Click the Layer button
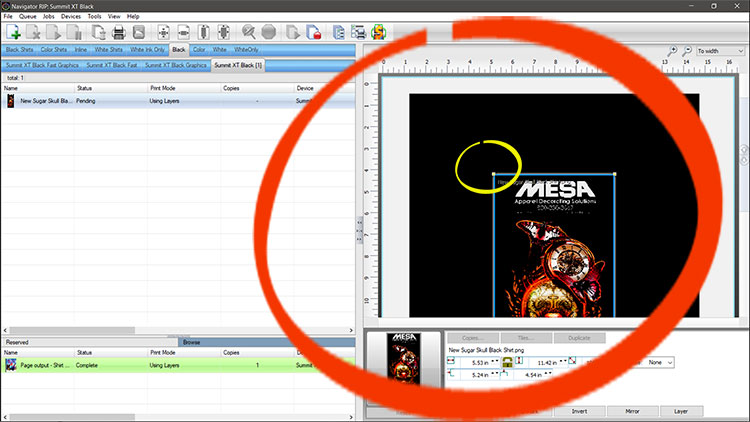The height and width of the screenshot is (422, 750). (x=680, y=411)
